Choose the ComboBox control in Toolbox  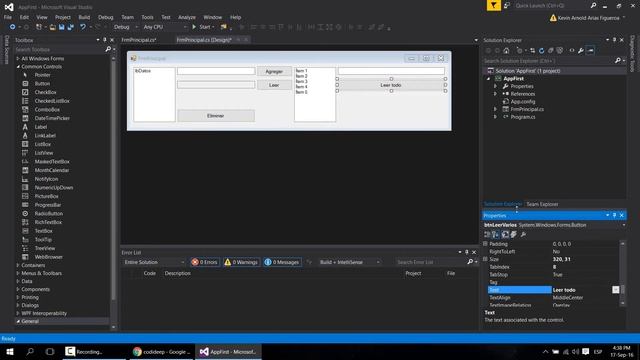[47, 110]
